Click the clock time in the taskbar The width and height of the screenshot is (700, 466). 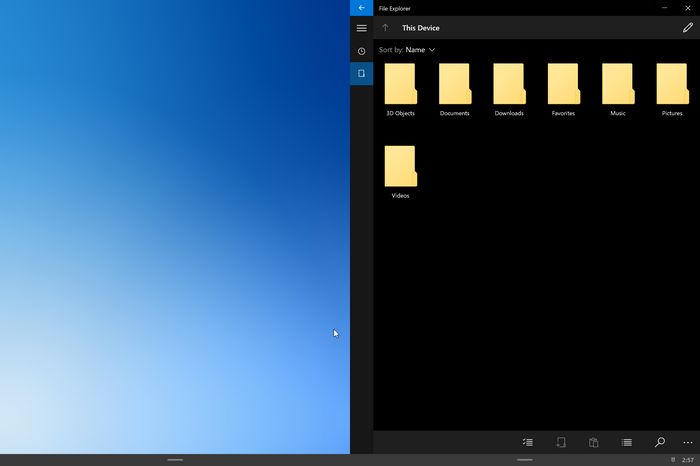687,460
